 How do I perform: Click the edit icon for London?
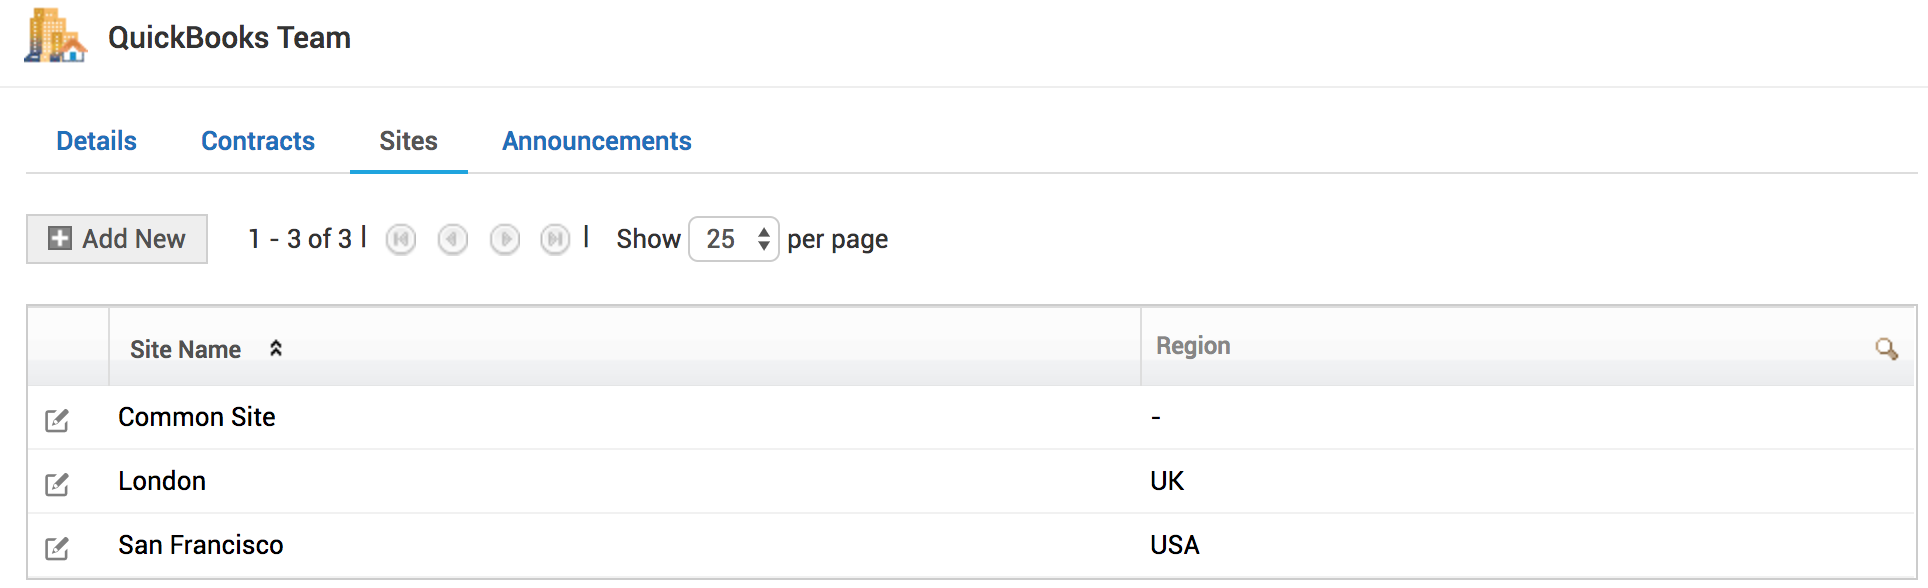(57, 484)
